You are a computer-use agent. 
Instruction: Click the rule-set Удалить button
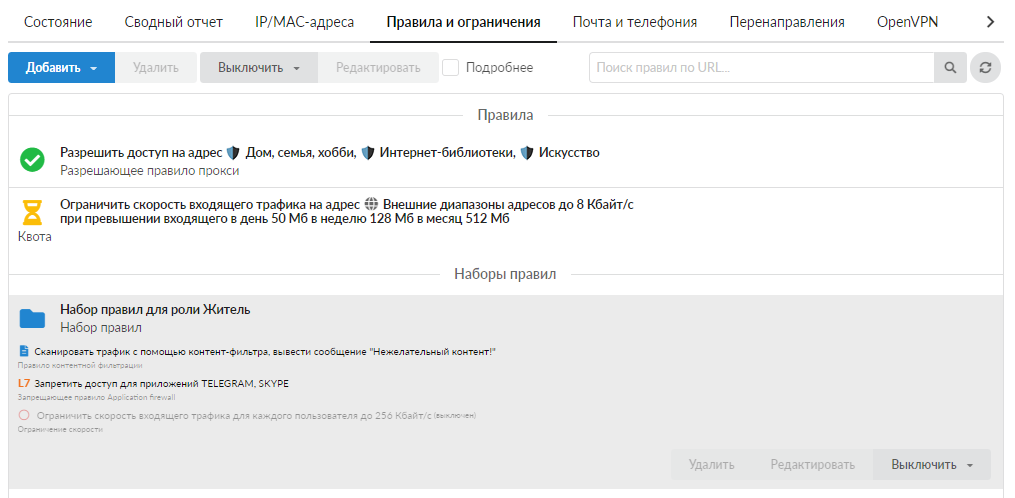tap(711, 465)
